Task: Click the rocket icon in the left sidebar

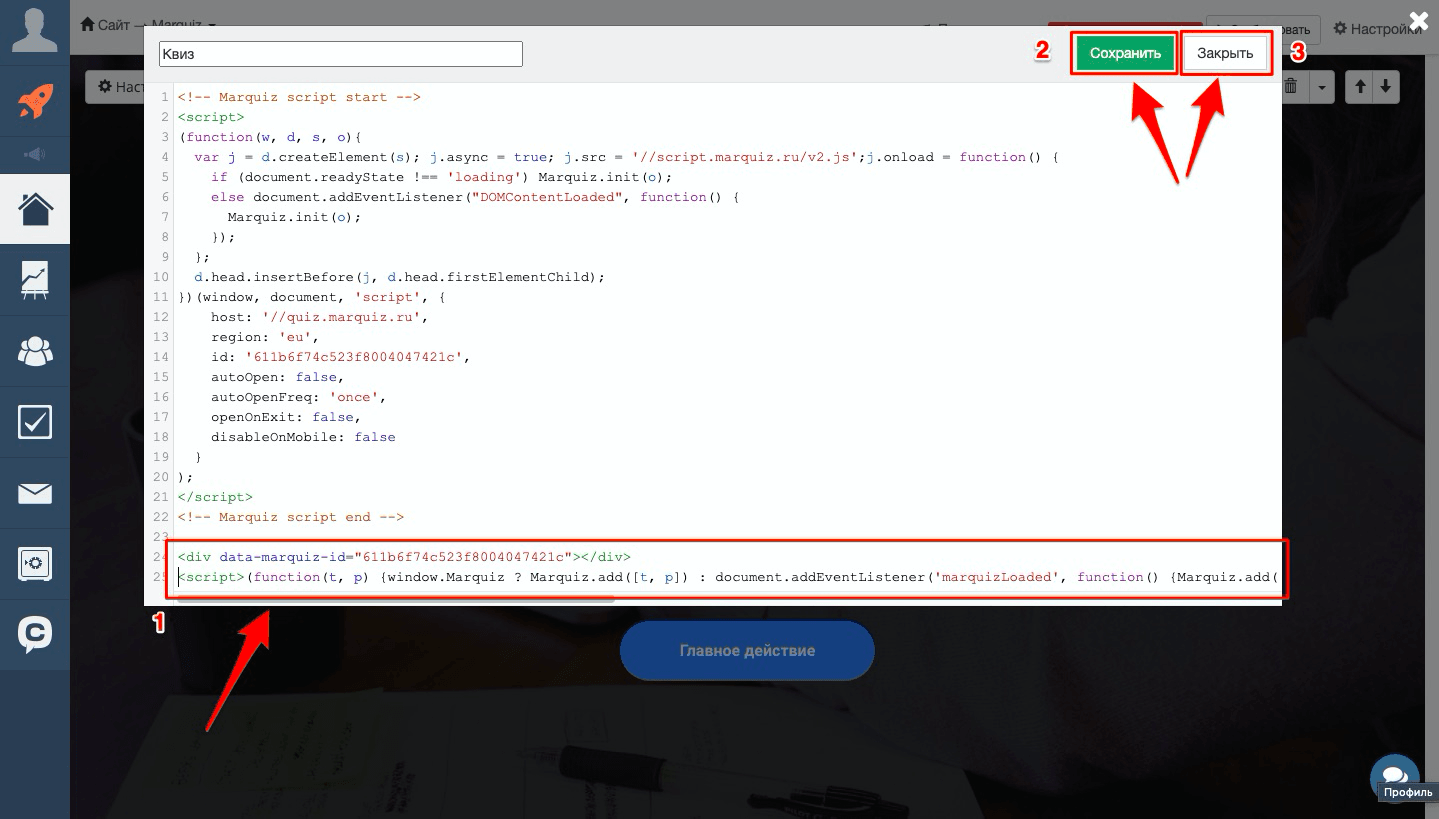Action: pyautogui.click(x=35, y=101)
